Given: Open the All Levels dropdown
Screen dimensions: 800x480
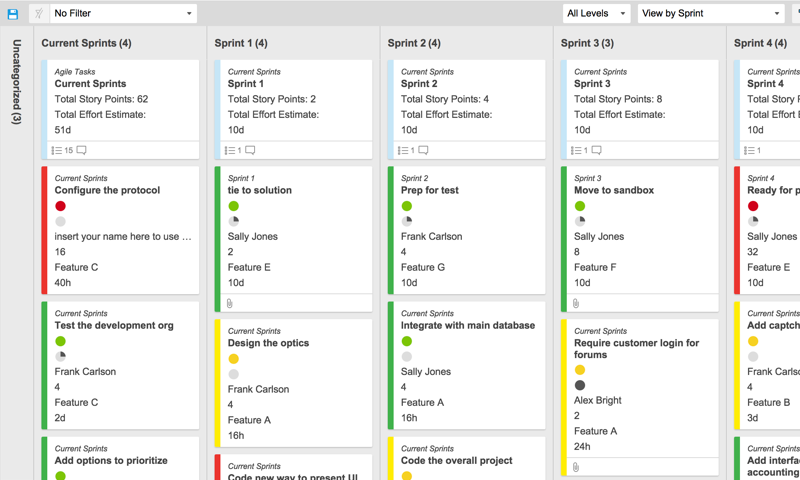Looking at the screenshot, I should click(x=596, y=14).
